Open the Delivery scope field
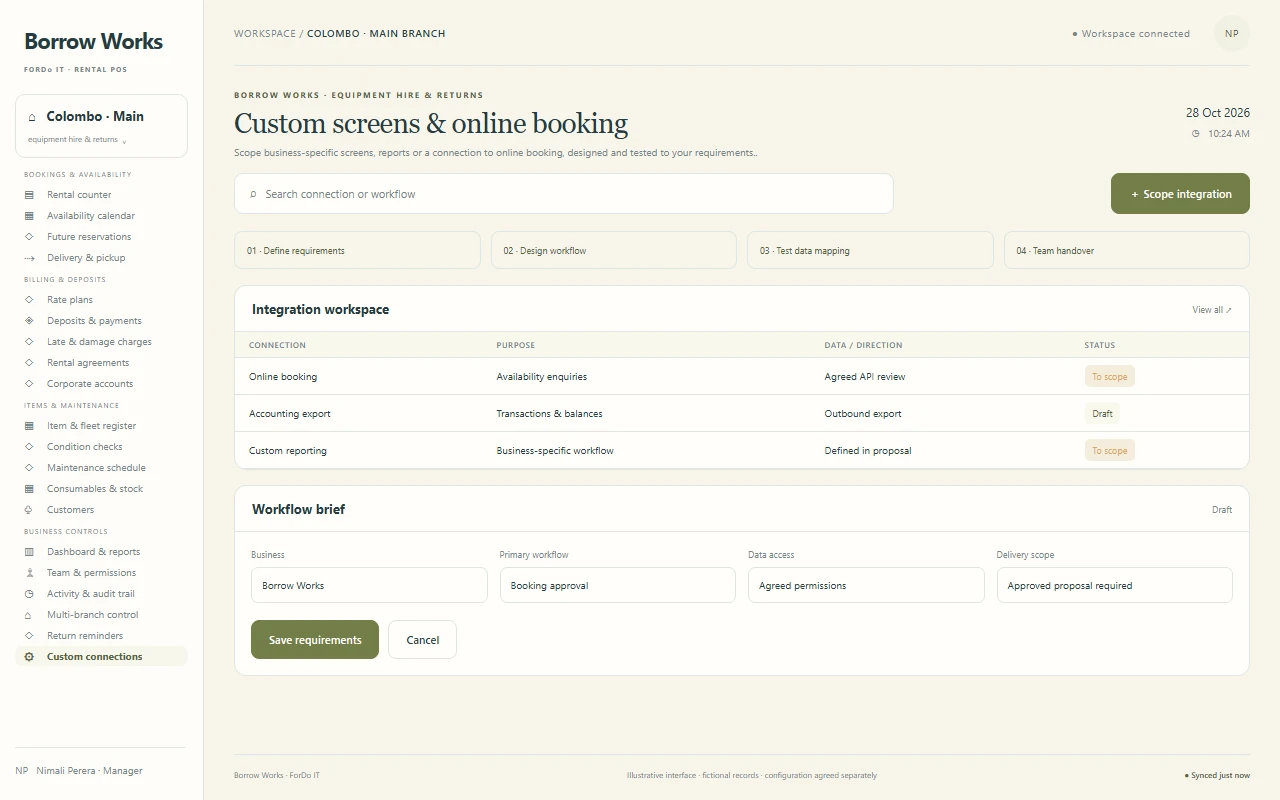 1115,586
